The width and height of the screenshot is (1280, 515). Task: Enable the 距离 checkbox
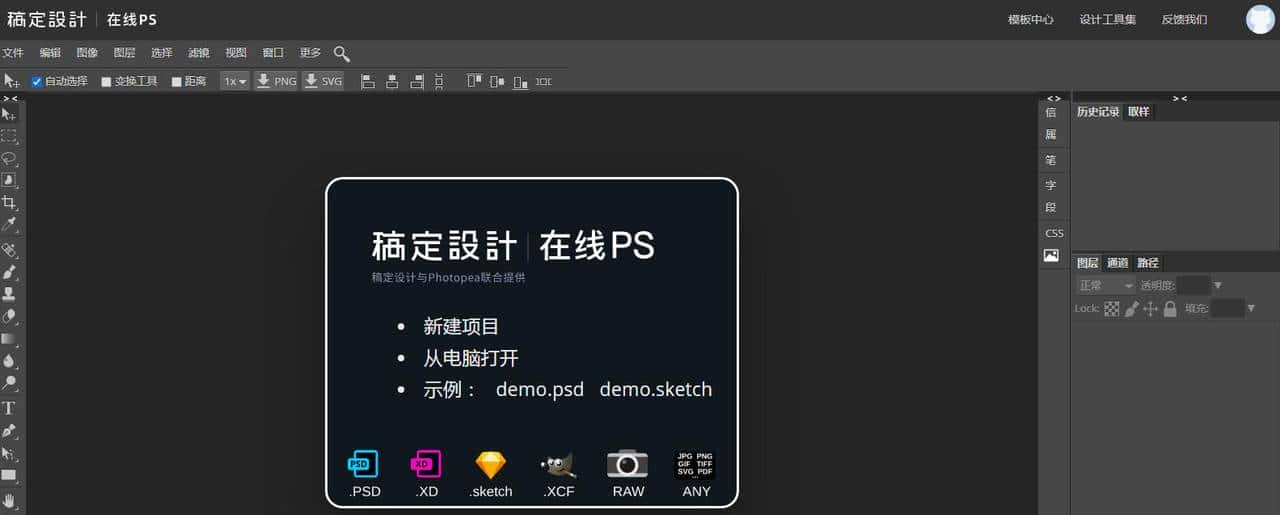pos(177,82)
